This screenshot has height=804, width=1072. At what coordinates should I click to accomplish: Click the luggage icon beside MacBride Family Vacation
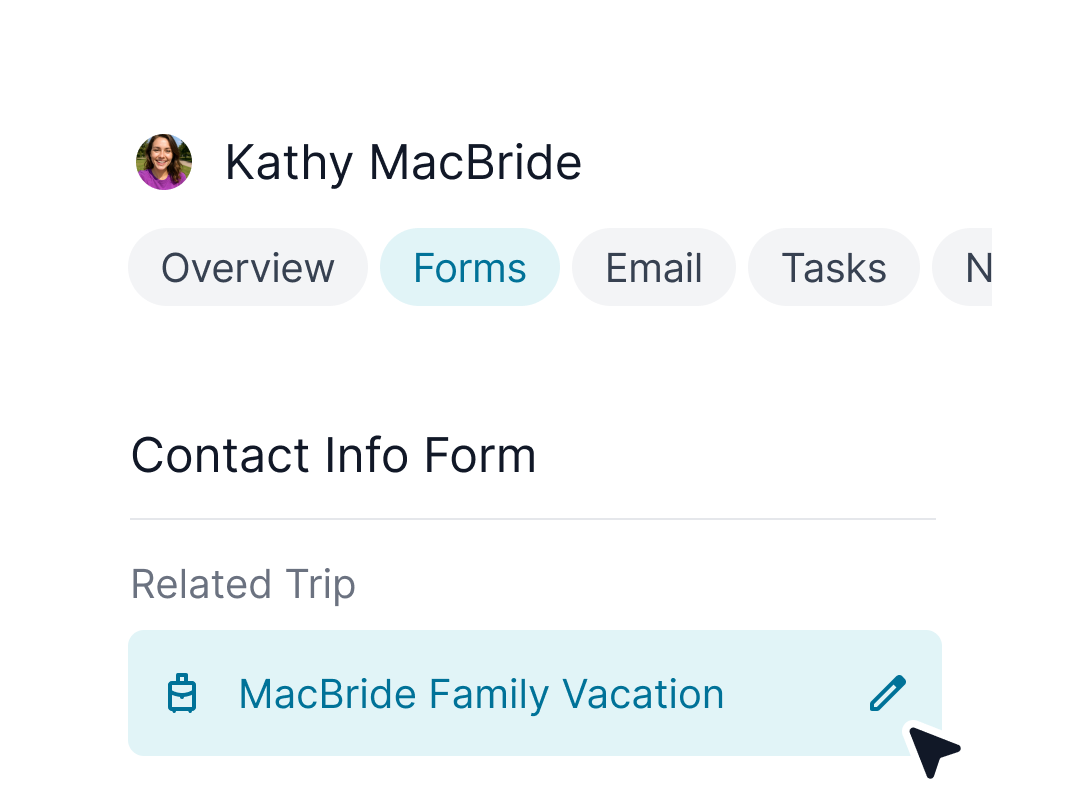point(182,694)
